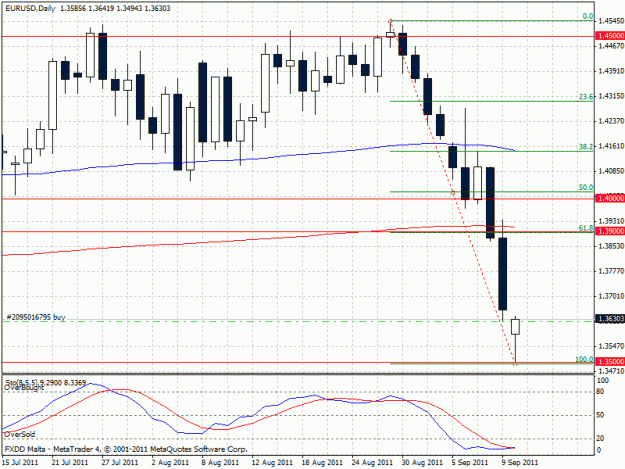Screen dimensions: 625x469
Task: Click the 1.43150 price scale value
Action: tap(611, 96)
